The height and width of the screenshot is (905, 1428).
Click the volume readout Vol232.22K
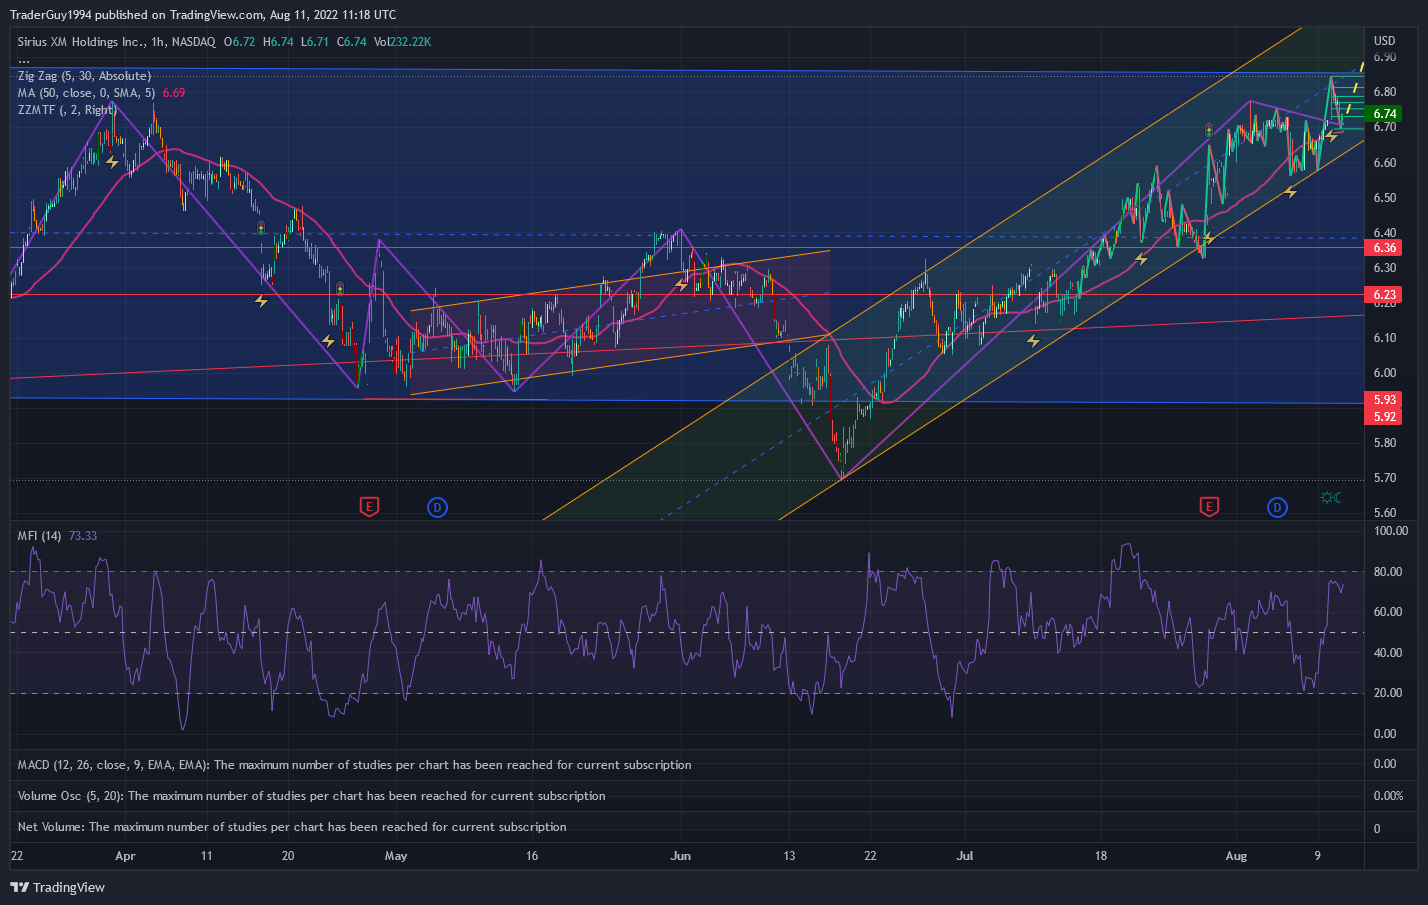pyautogui.click(x=402, y=42)
